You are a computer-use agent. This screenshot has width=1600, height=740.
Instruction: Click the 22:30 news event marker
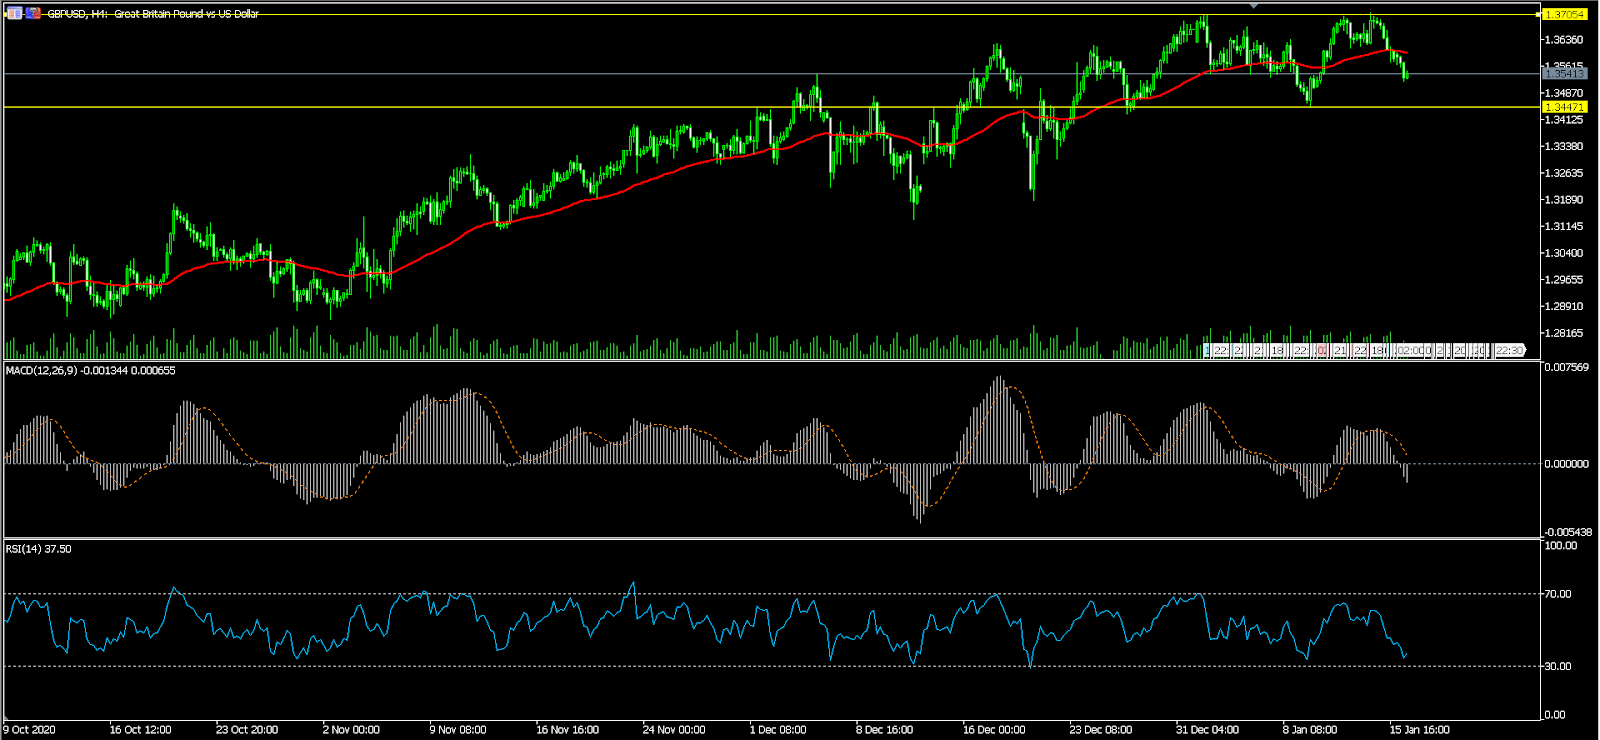pos(1509,351)
